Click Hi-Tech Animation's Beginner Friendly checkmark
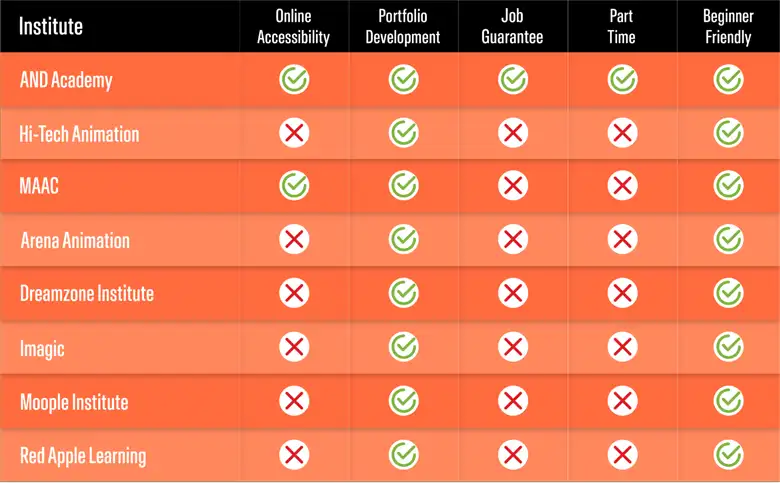The image size is (780, 483). coord(728,133)
